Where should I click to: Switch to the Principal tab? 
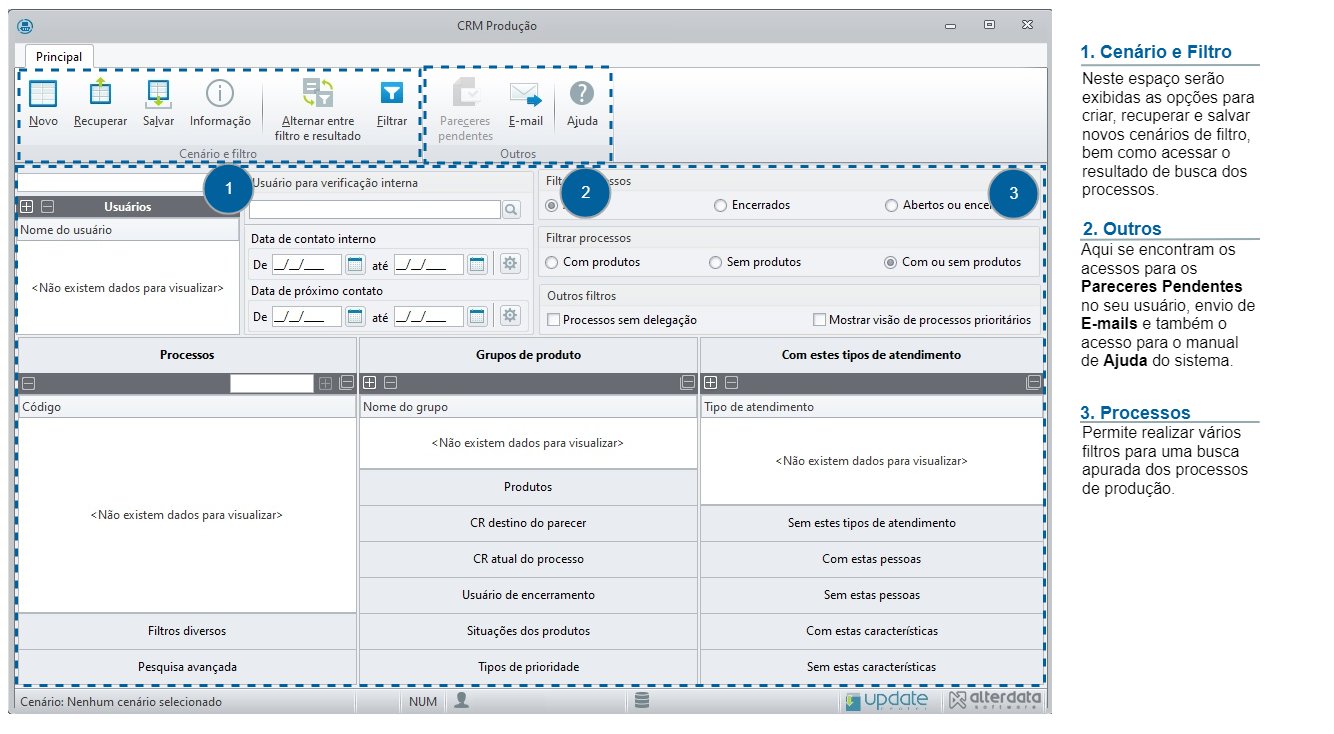click(x=59, y=57)
